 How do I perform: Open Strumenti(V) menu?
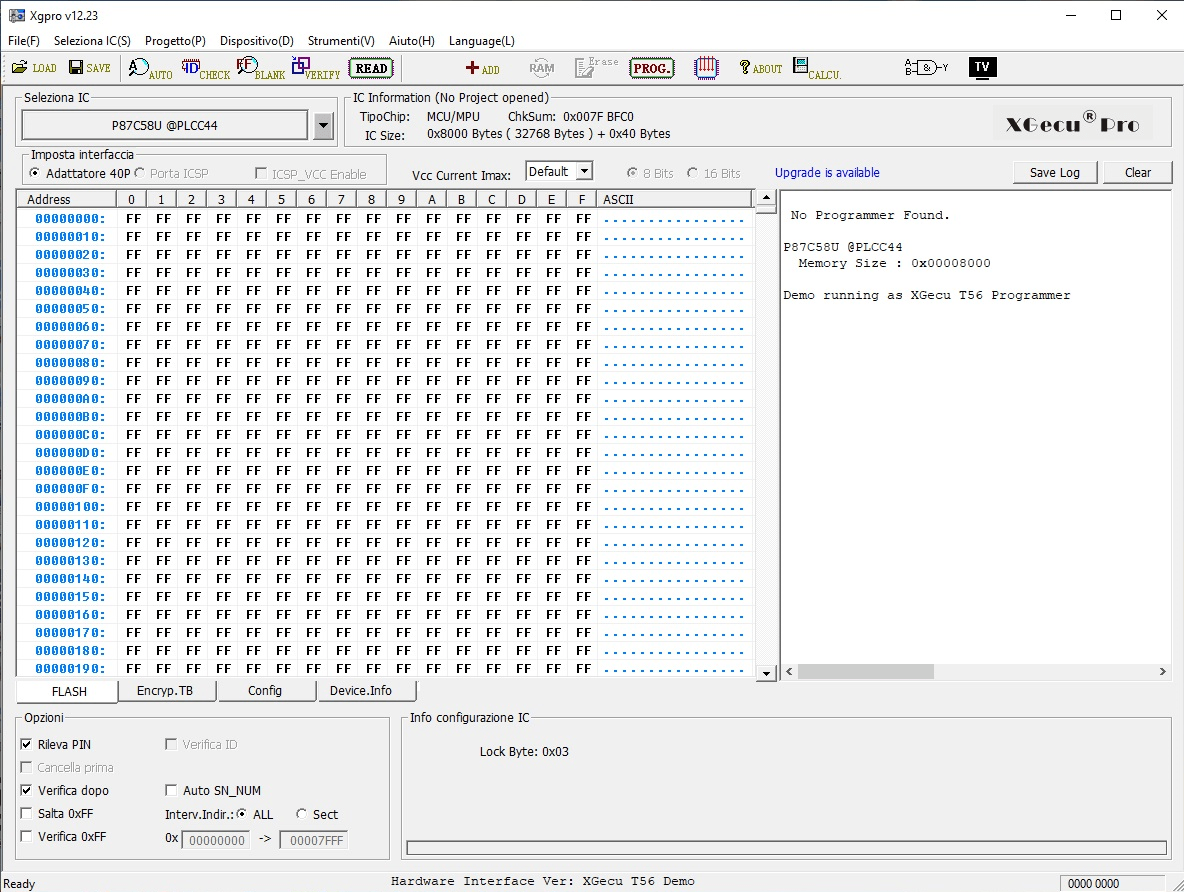[x=341, y=41]
